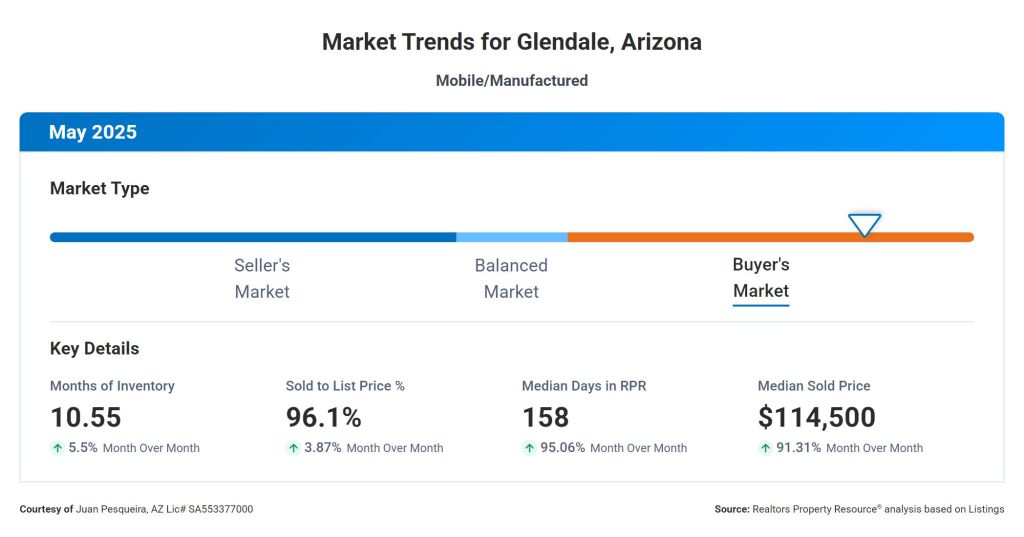Click the green arrow beside 5.5%

point(57,448)
